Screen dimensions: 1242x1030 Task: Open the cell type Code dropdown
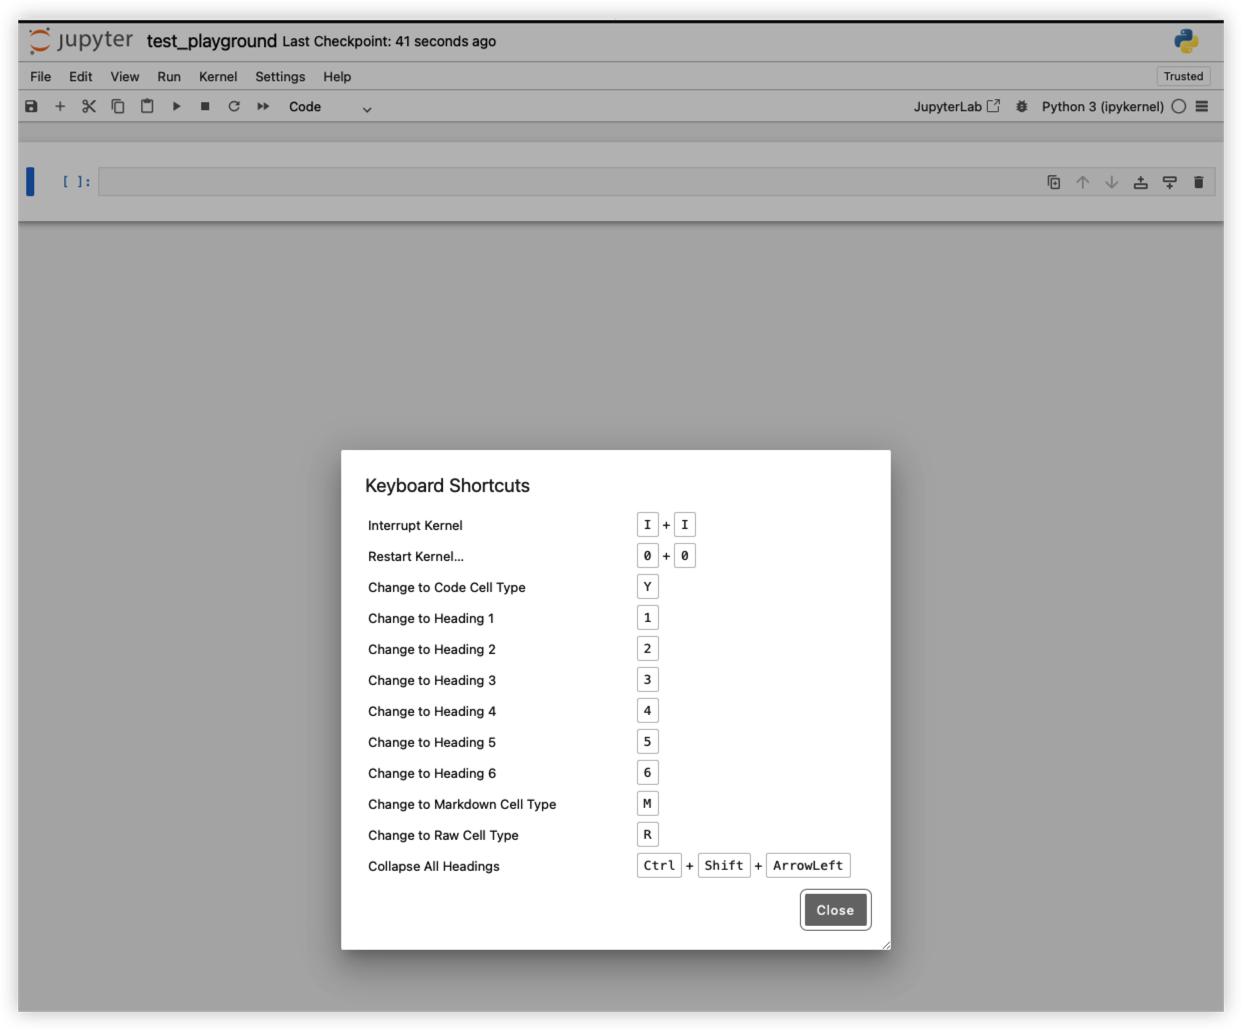coord(330,107)
